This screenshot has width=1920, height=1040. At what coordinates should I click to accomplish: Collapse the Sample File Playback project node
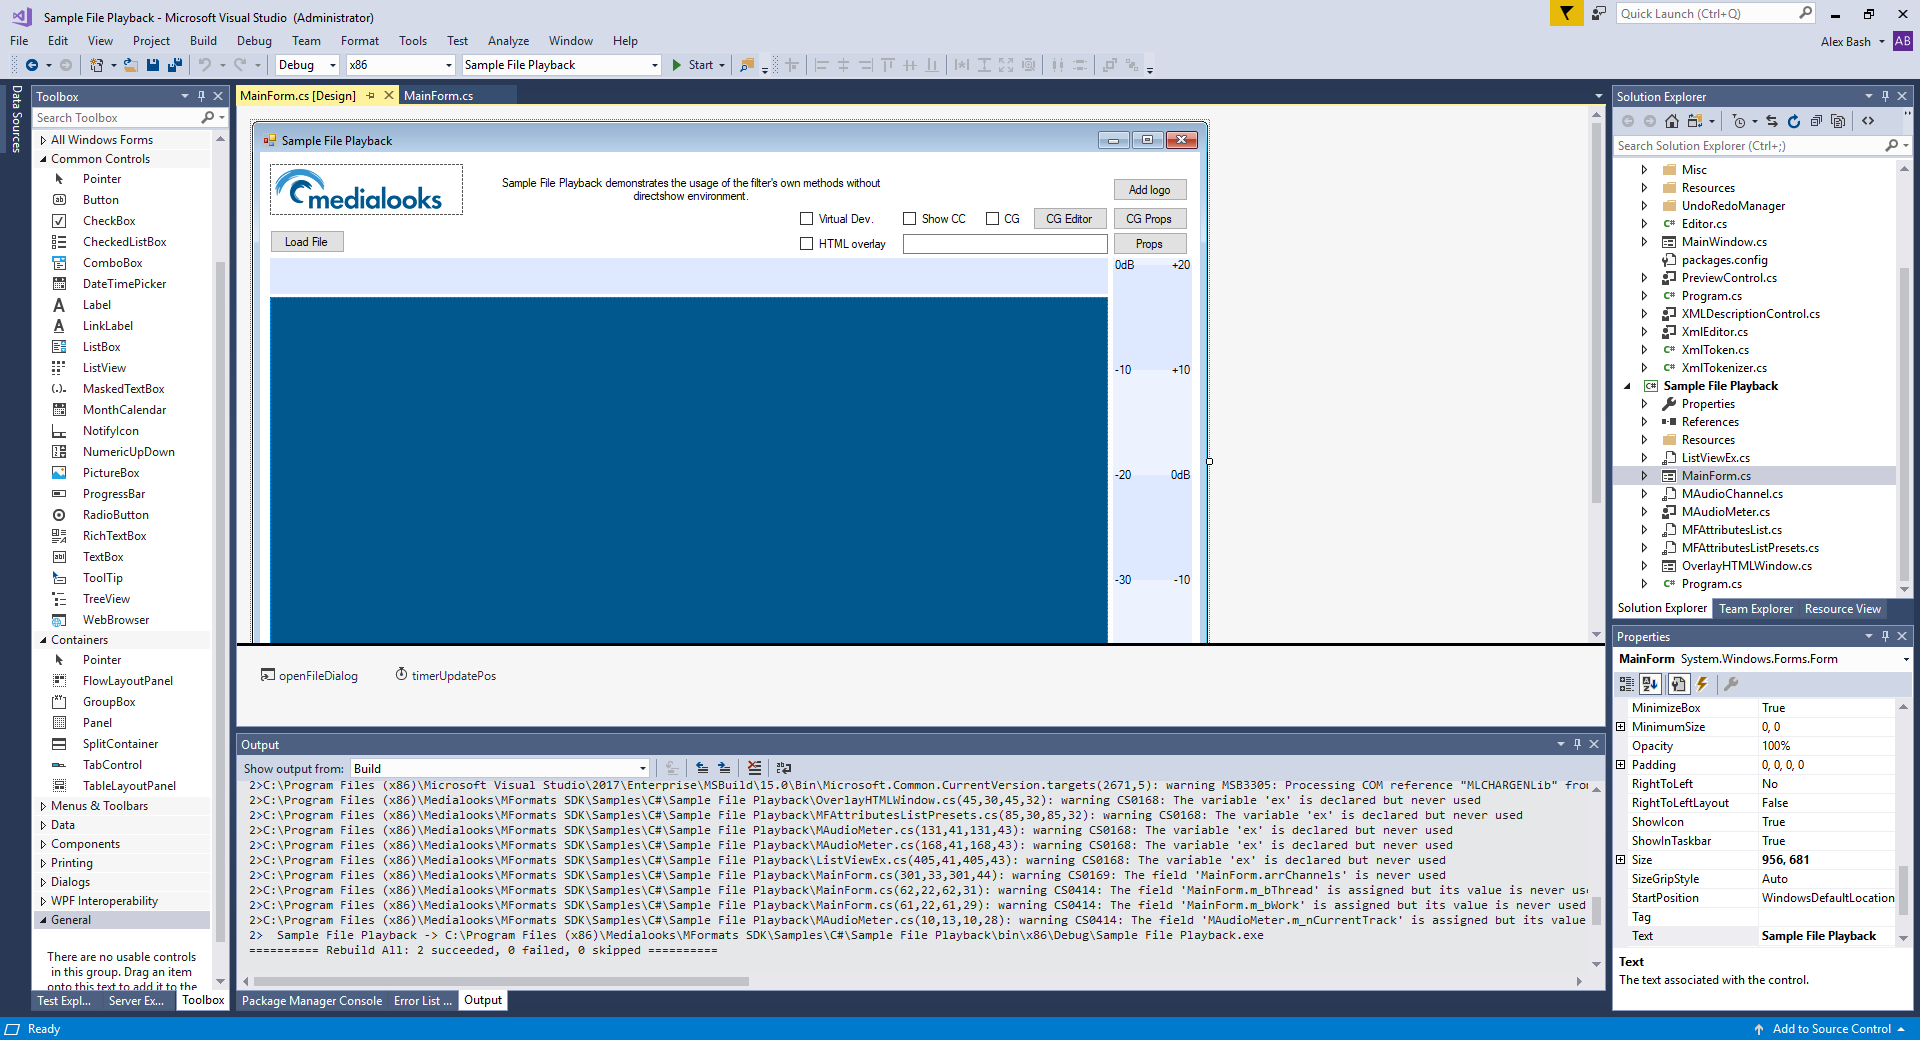[x=1627, y=386]
